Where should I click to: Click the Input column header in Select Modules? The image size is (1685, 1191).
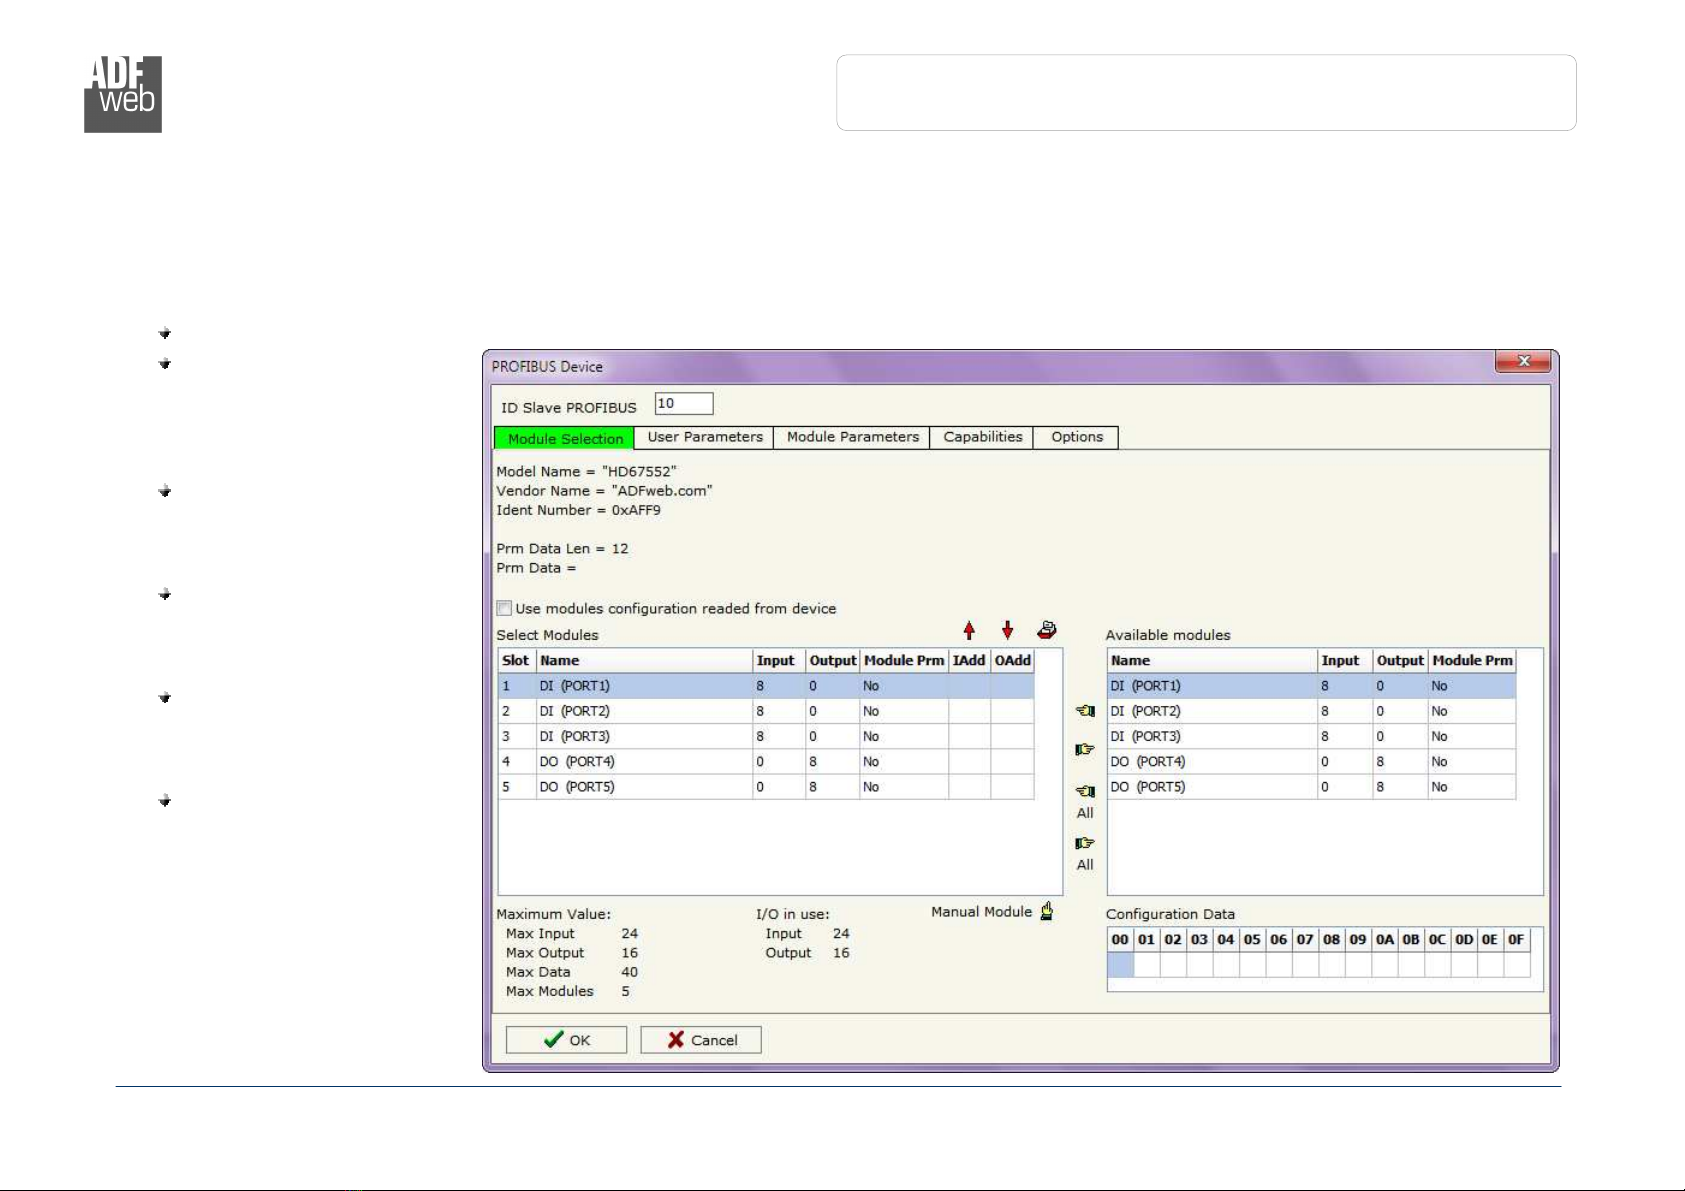pyautogui.click(x=779, y=661)
